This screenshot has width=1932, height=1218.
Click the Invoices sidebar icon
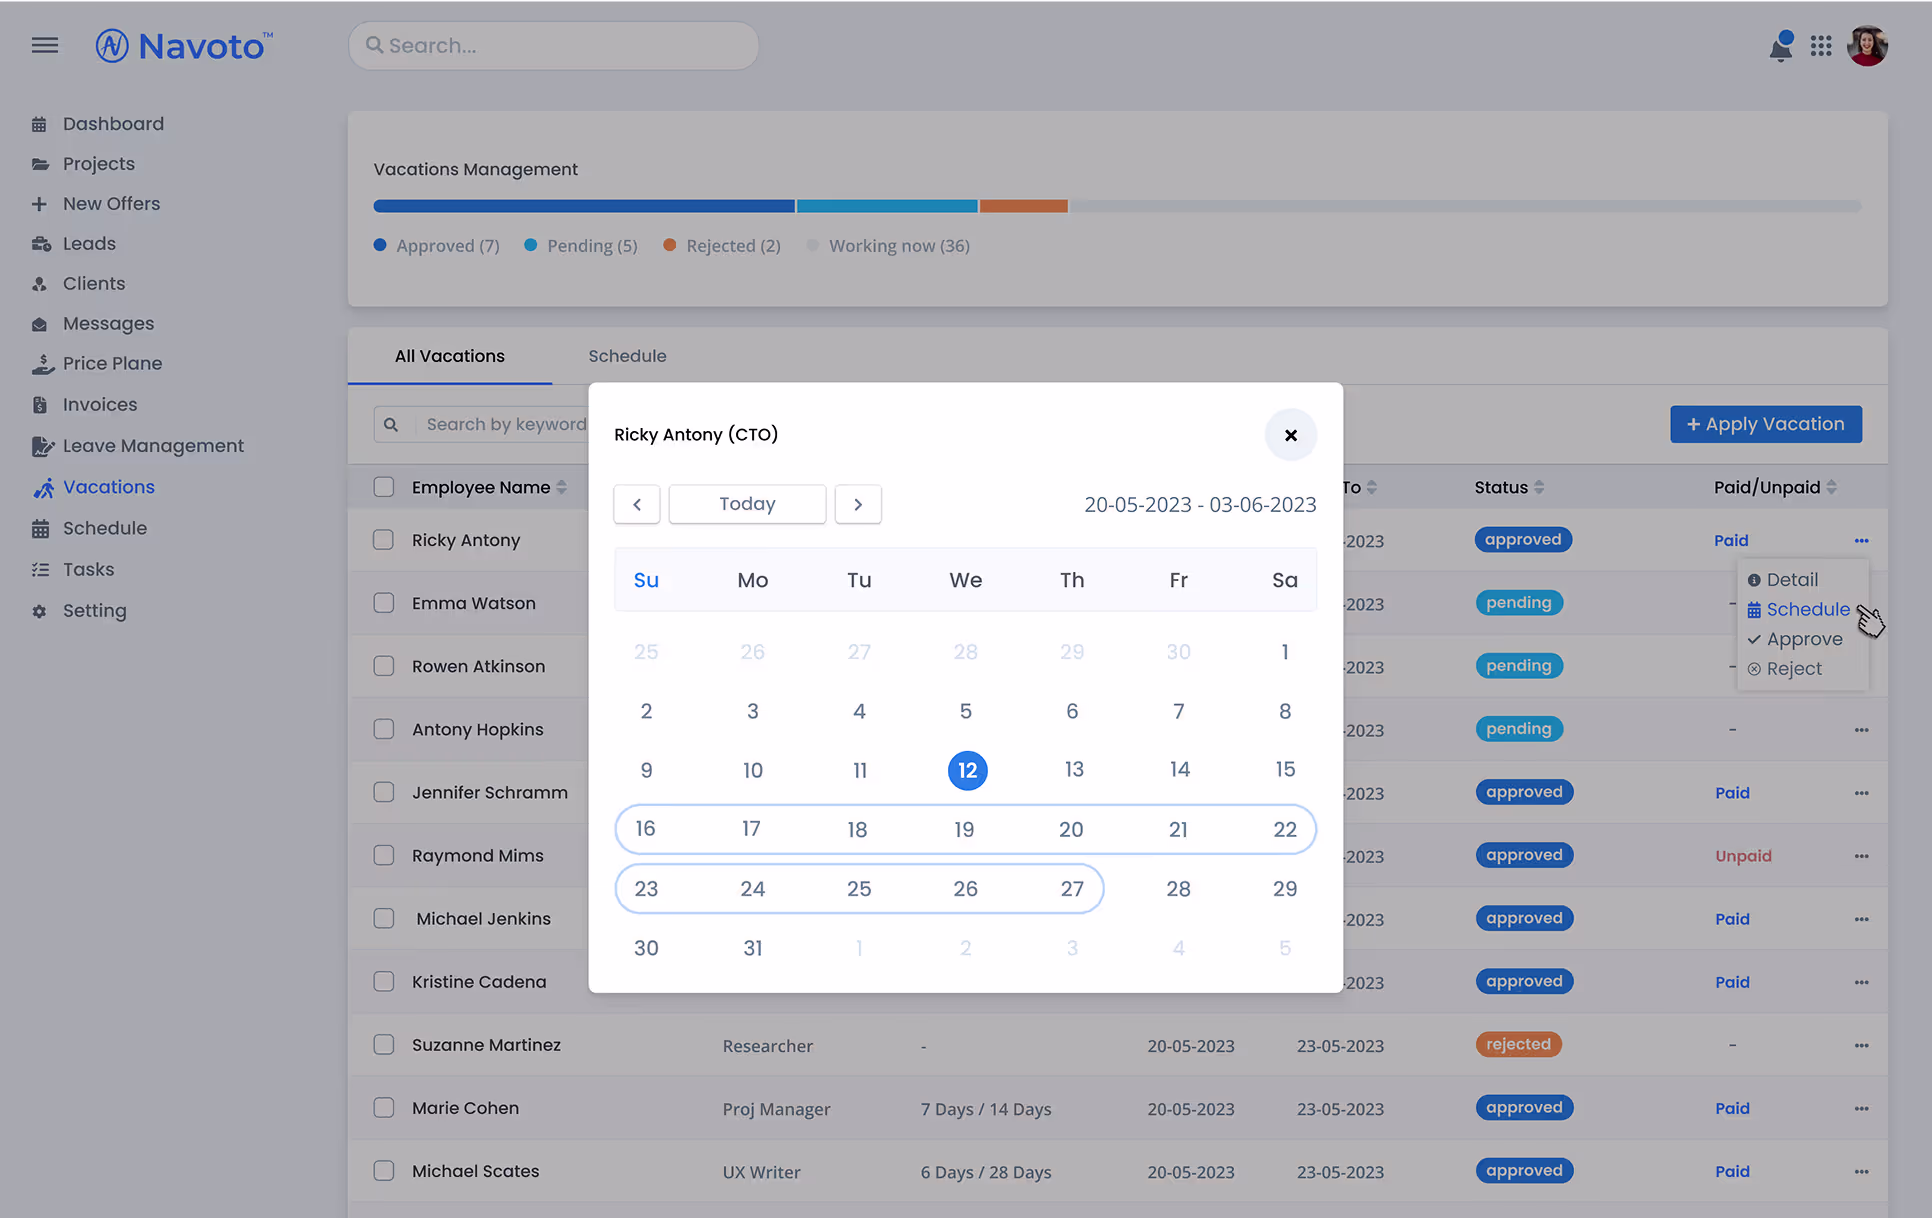40,405
